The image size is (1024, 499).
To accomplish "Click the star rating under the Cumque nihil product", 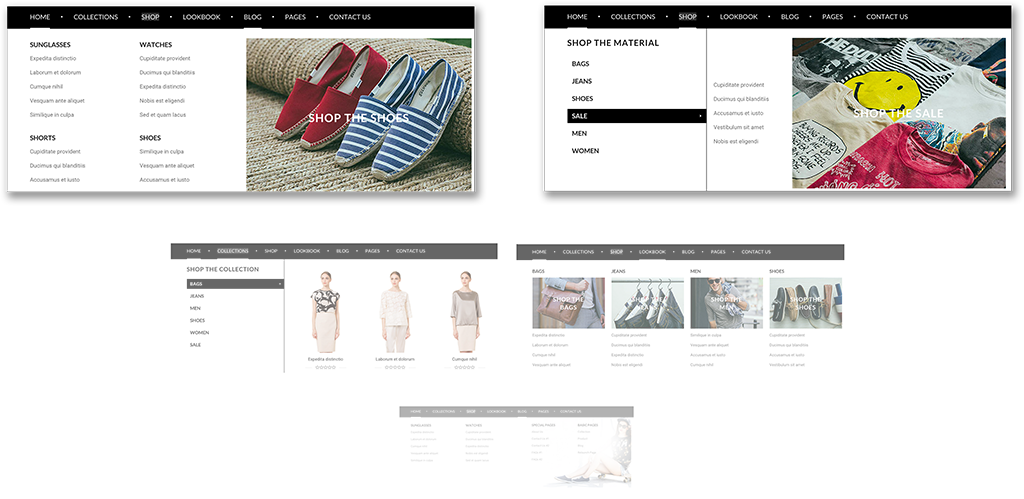I will [x=464, y=367].
